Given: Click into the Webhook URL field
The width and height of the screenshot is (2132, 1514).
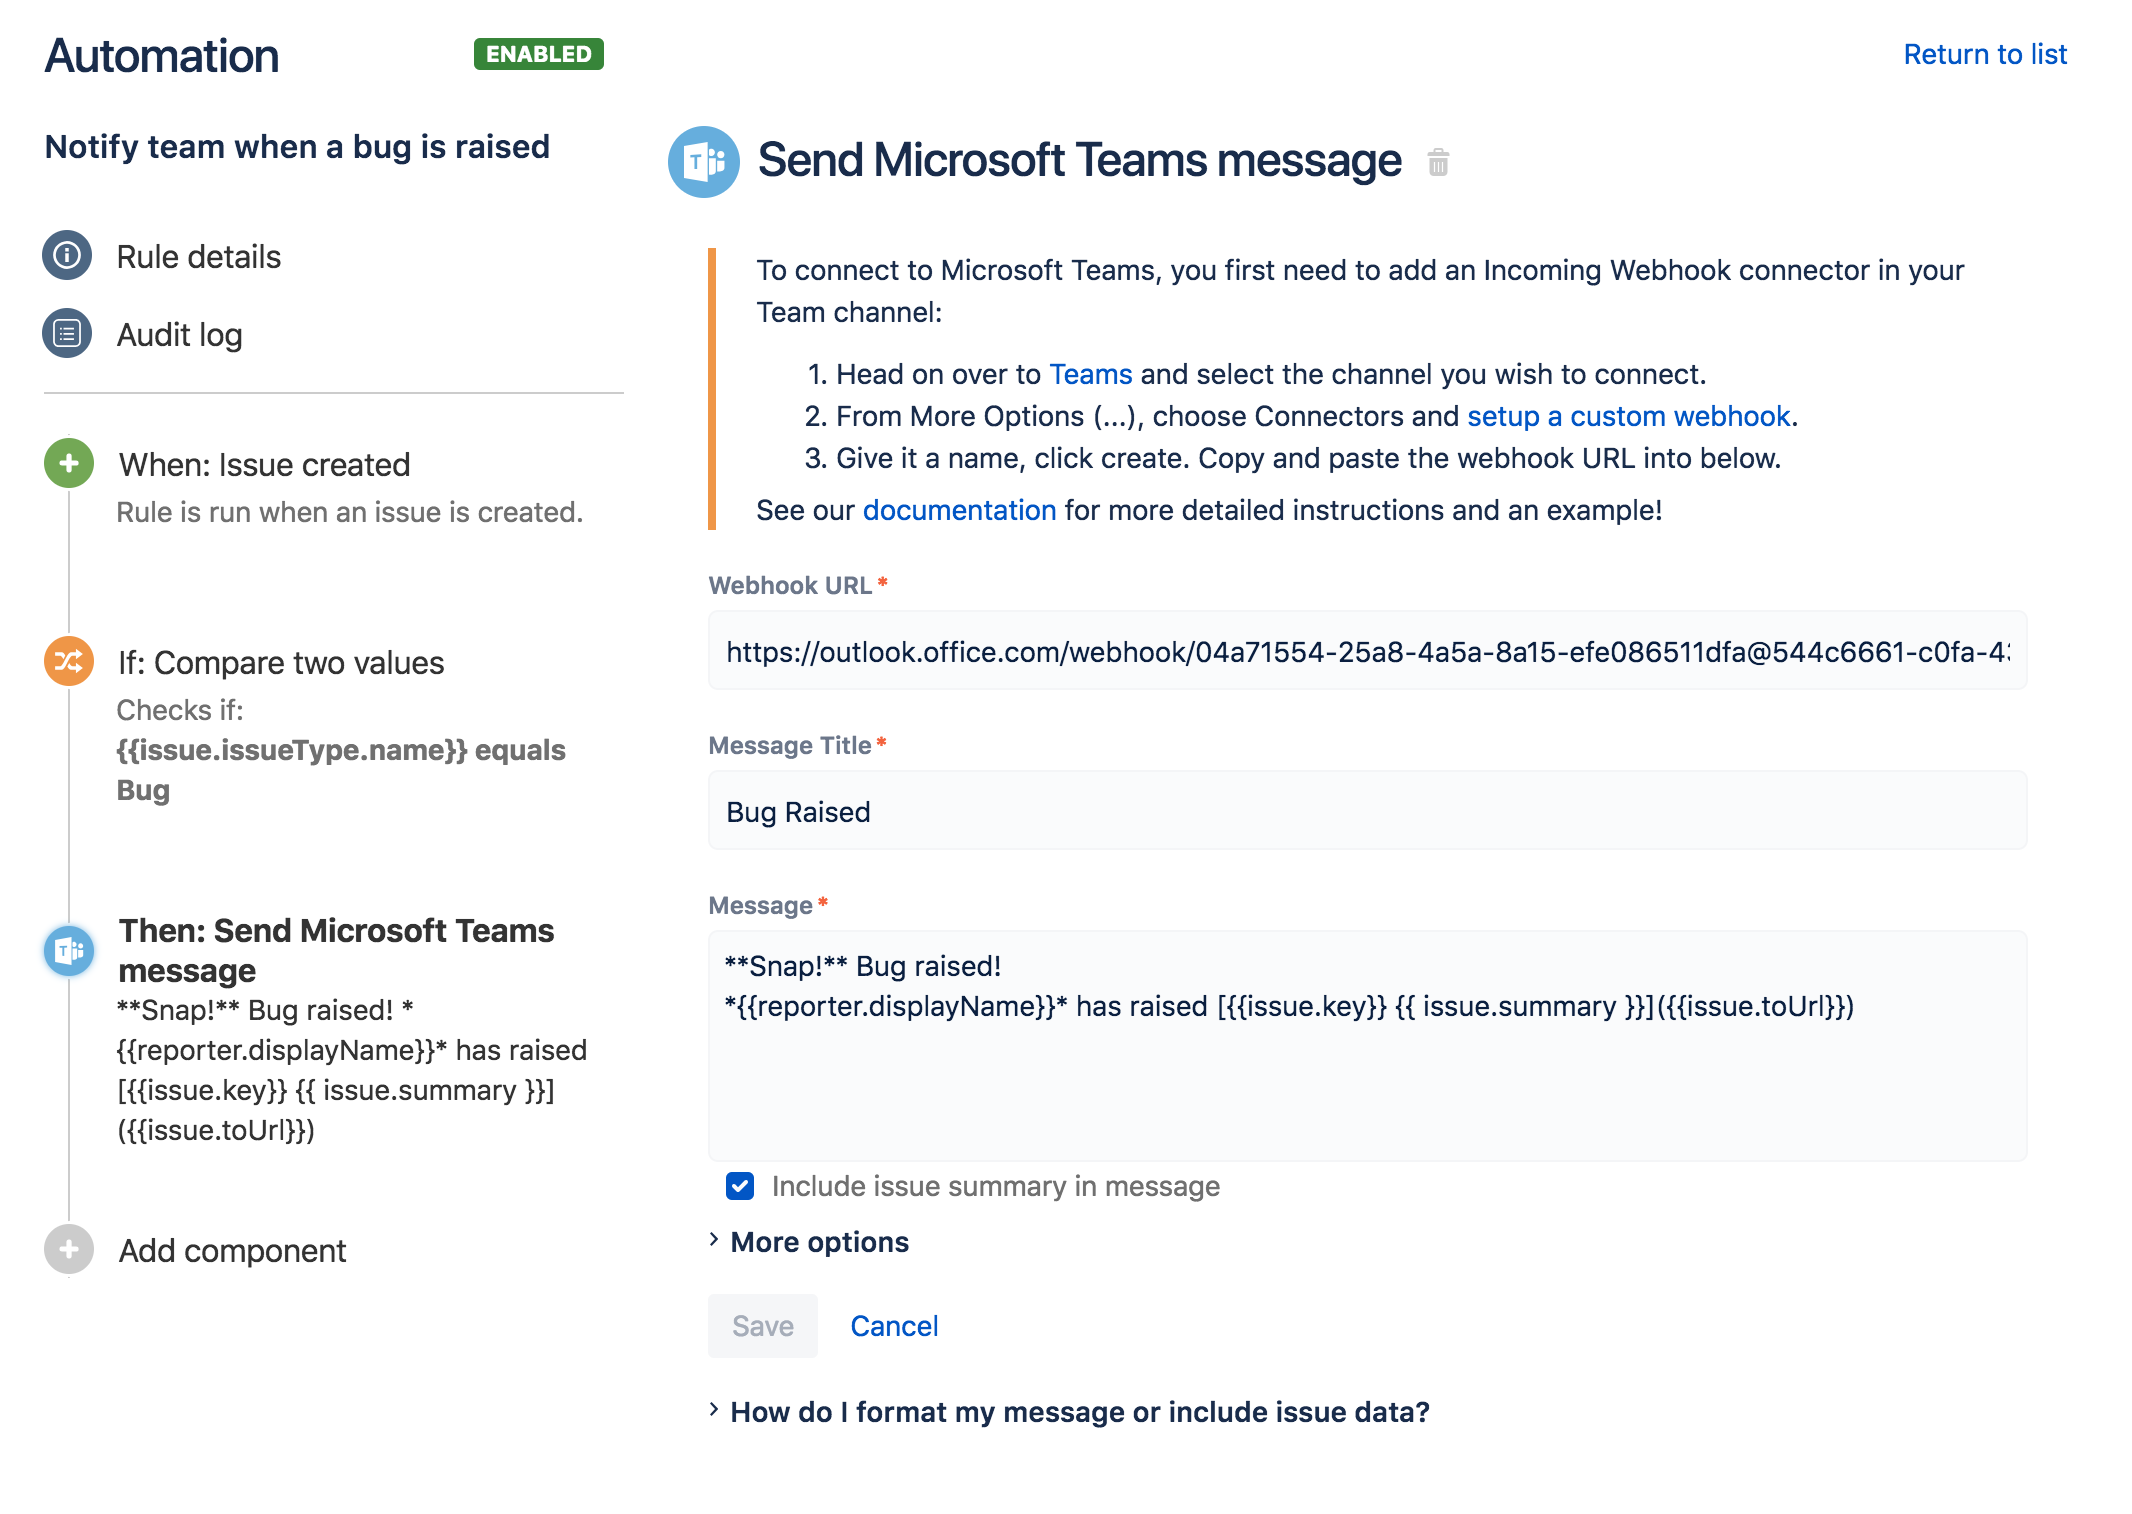Looking at the screenshot, I should pyautogui.click(x=1366, y=652).
